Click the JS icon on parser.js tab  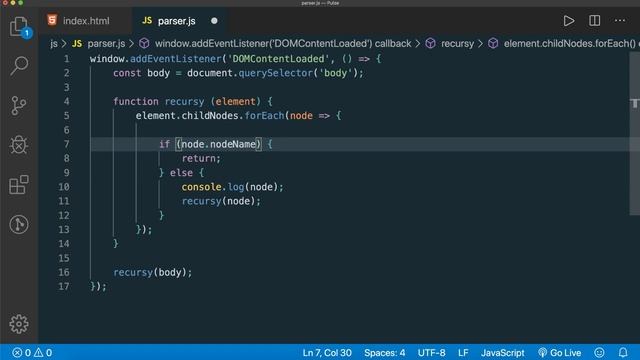click(x=147, y=20)
